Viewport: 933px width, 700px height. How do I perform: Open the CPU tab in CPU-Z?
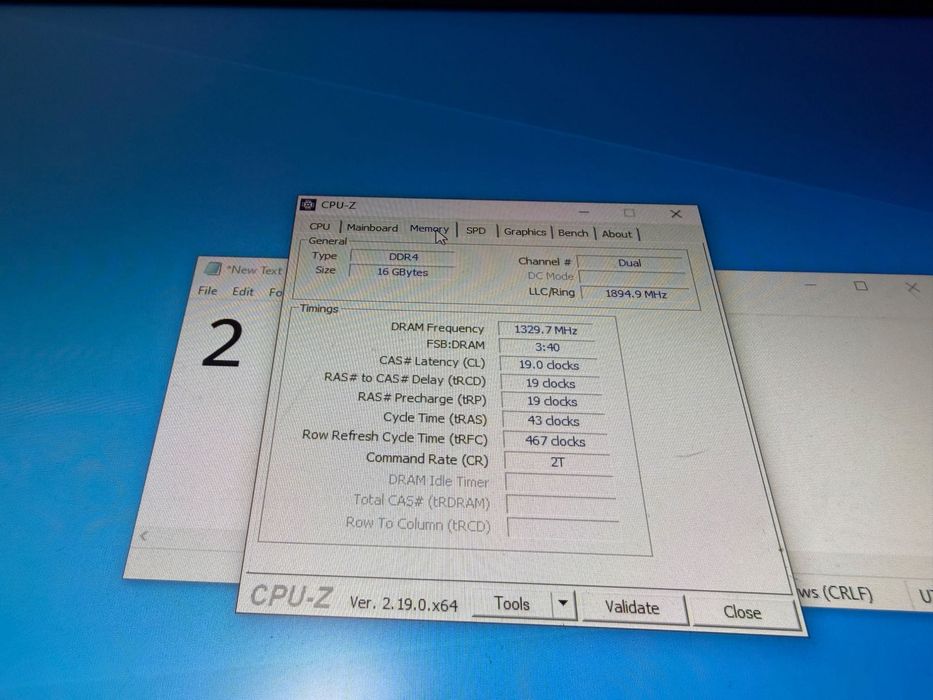(x=320, y=226)
